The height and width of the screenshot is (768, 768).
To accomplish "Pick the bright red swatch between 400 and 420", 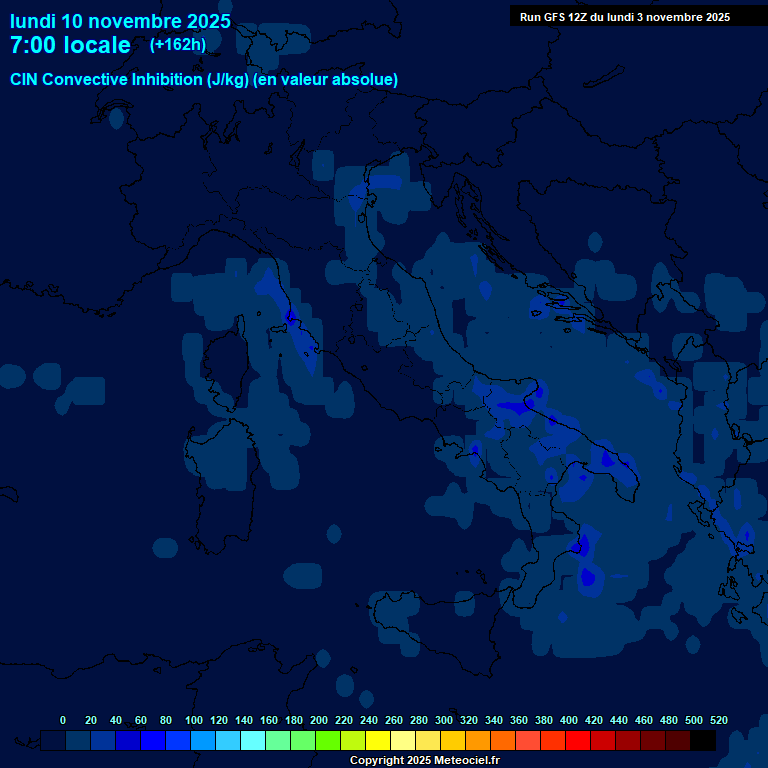I will pos(578,741).
